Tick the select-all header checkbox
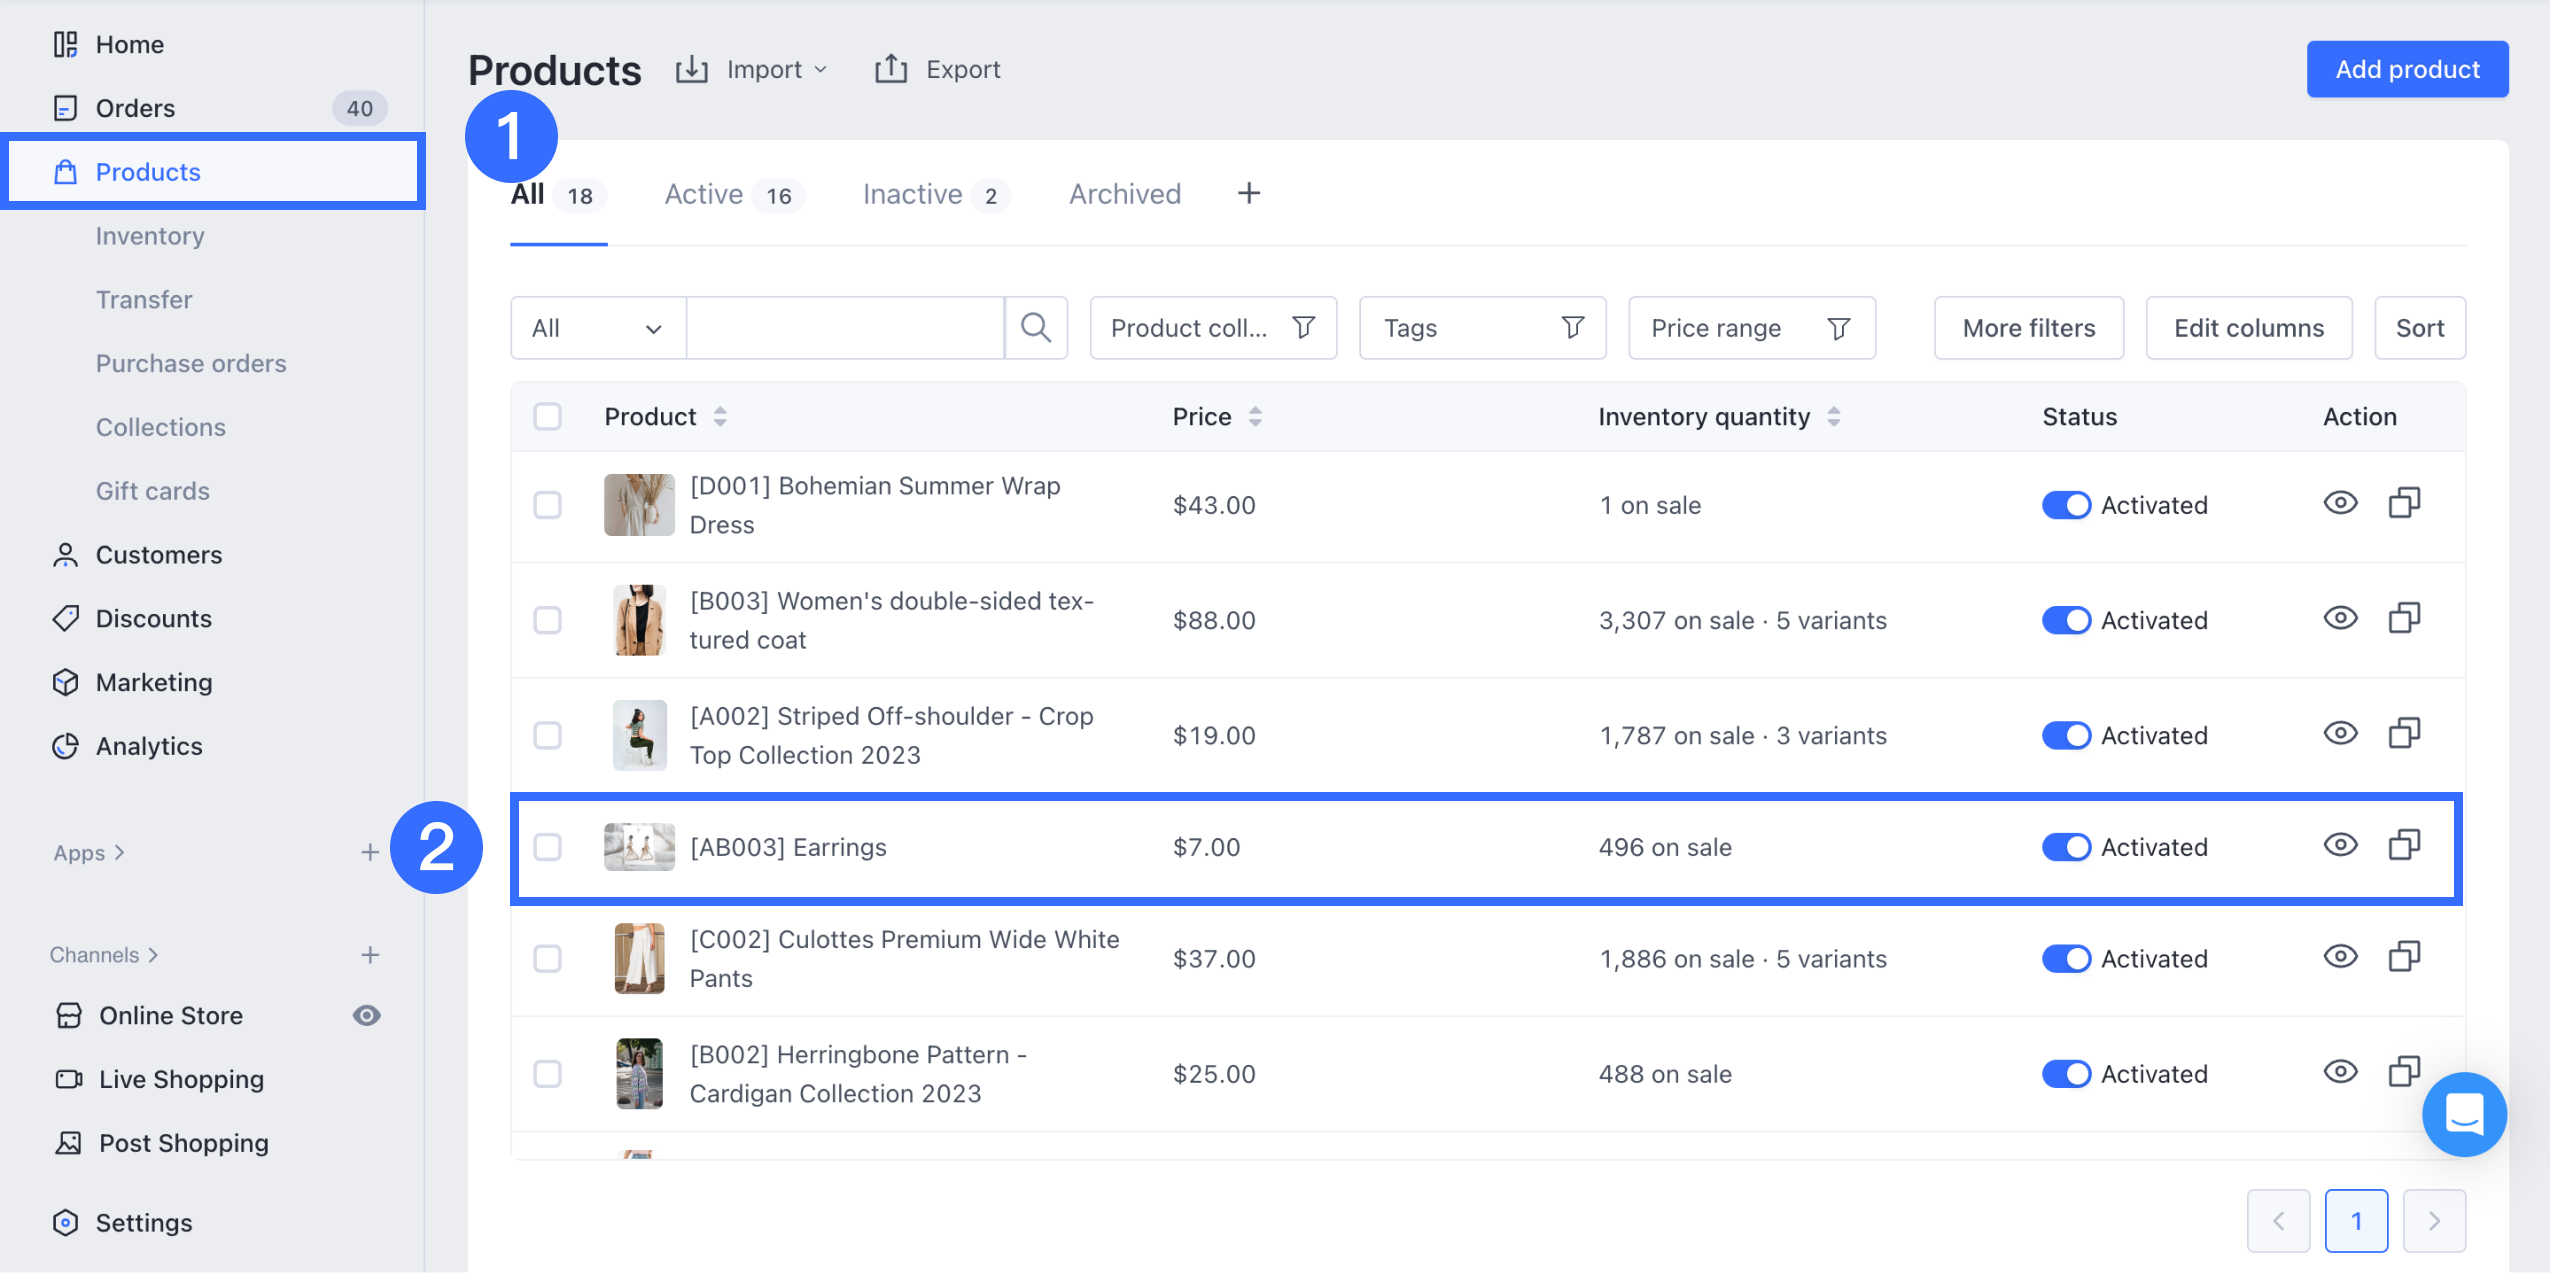2550x1273 pixels. (x=548, y=416)
